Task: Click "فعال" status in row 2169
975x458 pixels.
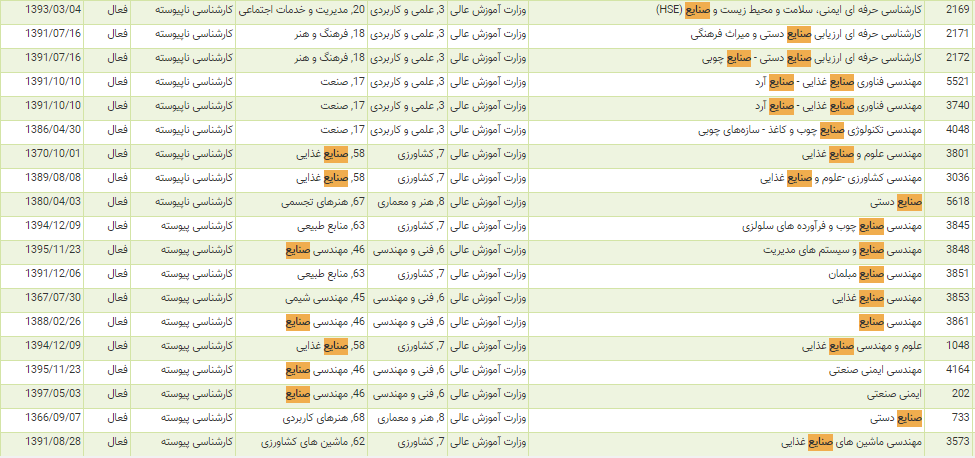Action: 118,10
